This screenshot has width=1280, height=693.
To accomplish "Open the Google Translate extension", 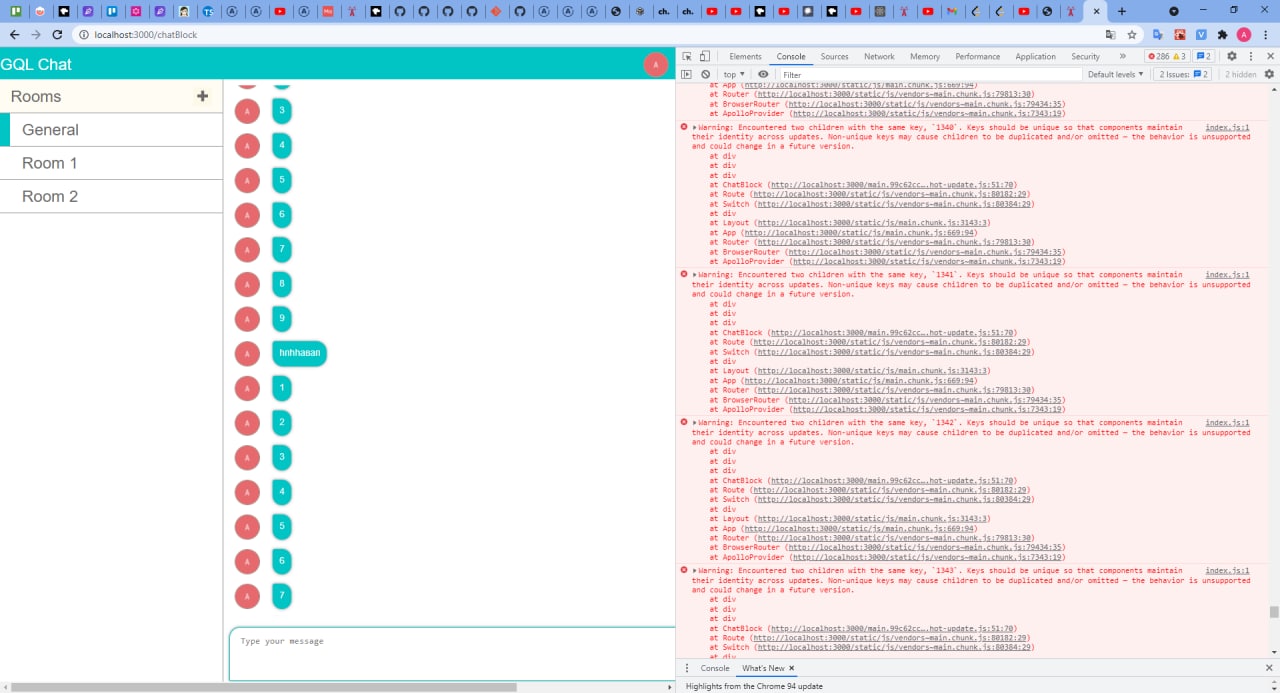I will [x=1158, y=34].
